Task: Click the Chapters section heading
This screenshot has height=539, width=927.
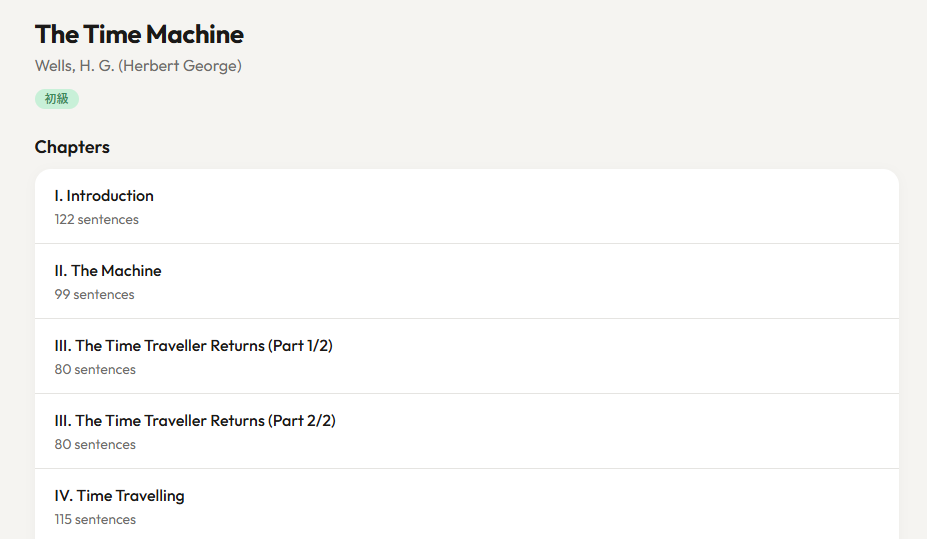Action: click(72, 147)
